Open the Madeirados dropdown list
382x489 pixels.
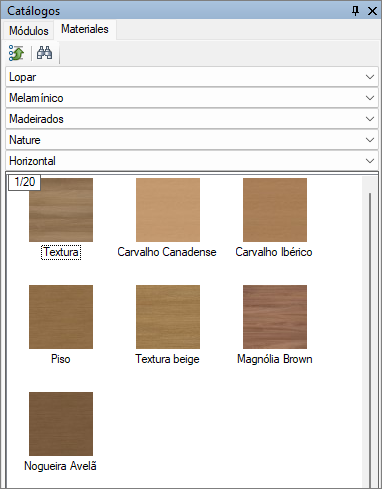(192, 119)
